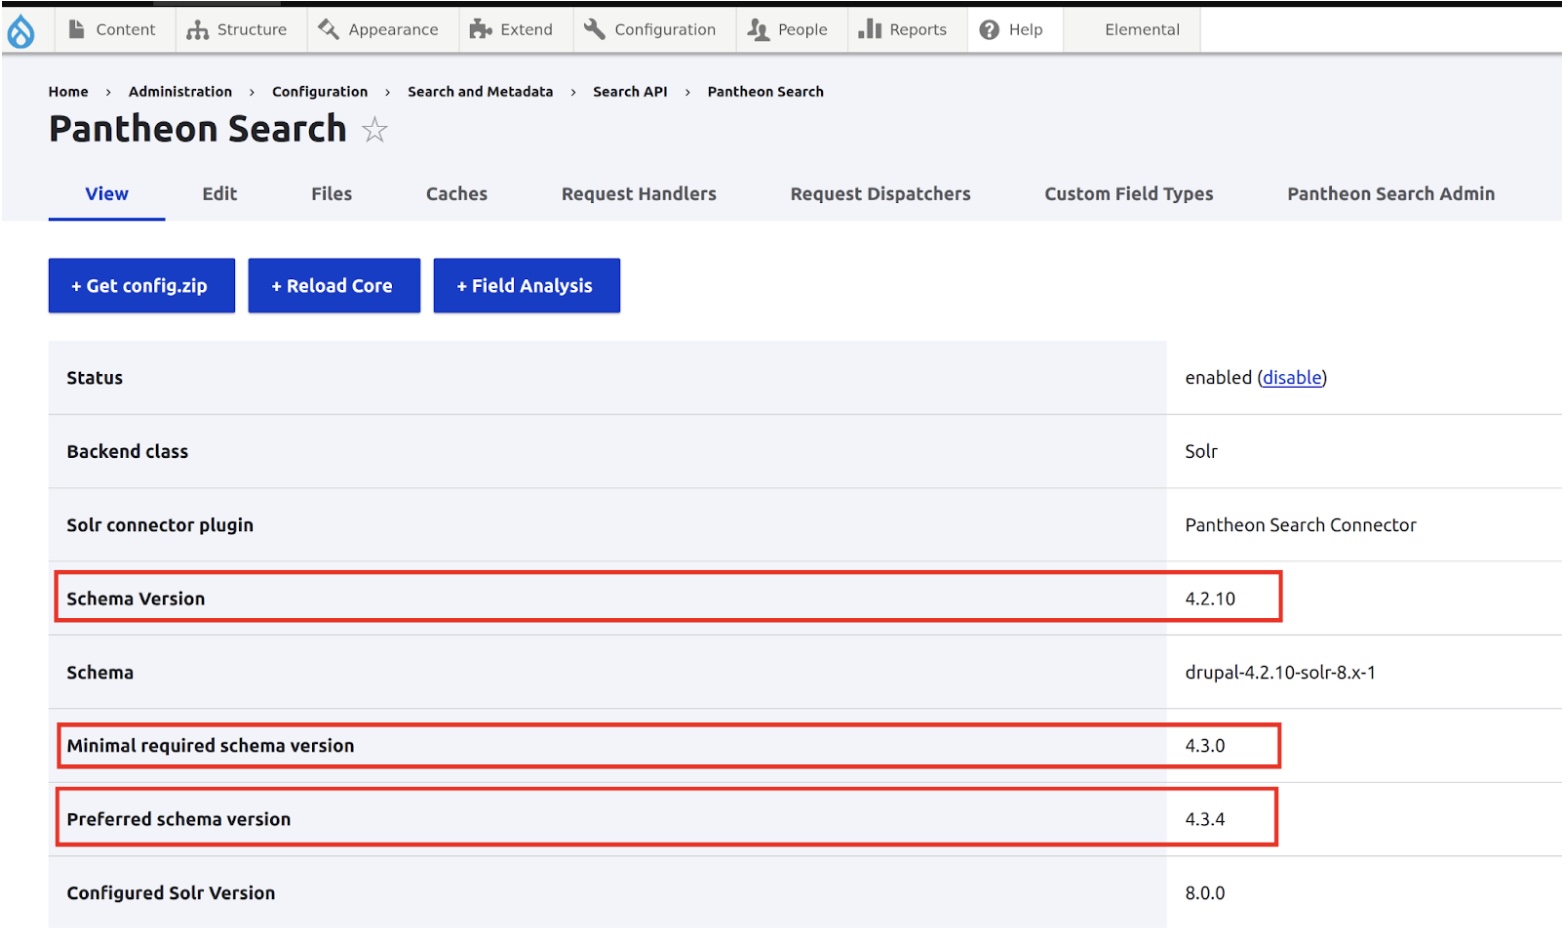Click the 4.3.4 preferred version value

tap(1205, 820)
